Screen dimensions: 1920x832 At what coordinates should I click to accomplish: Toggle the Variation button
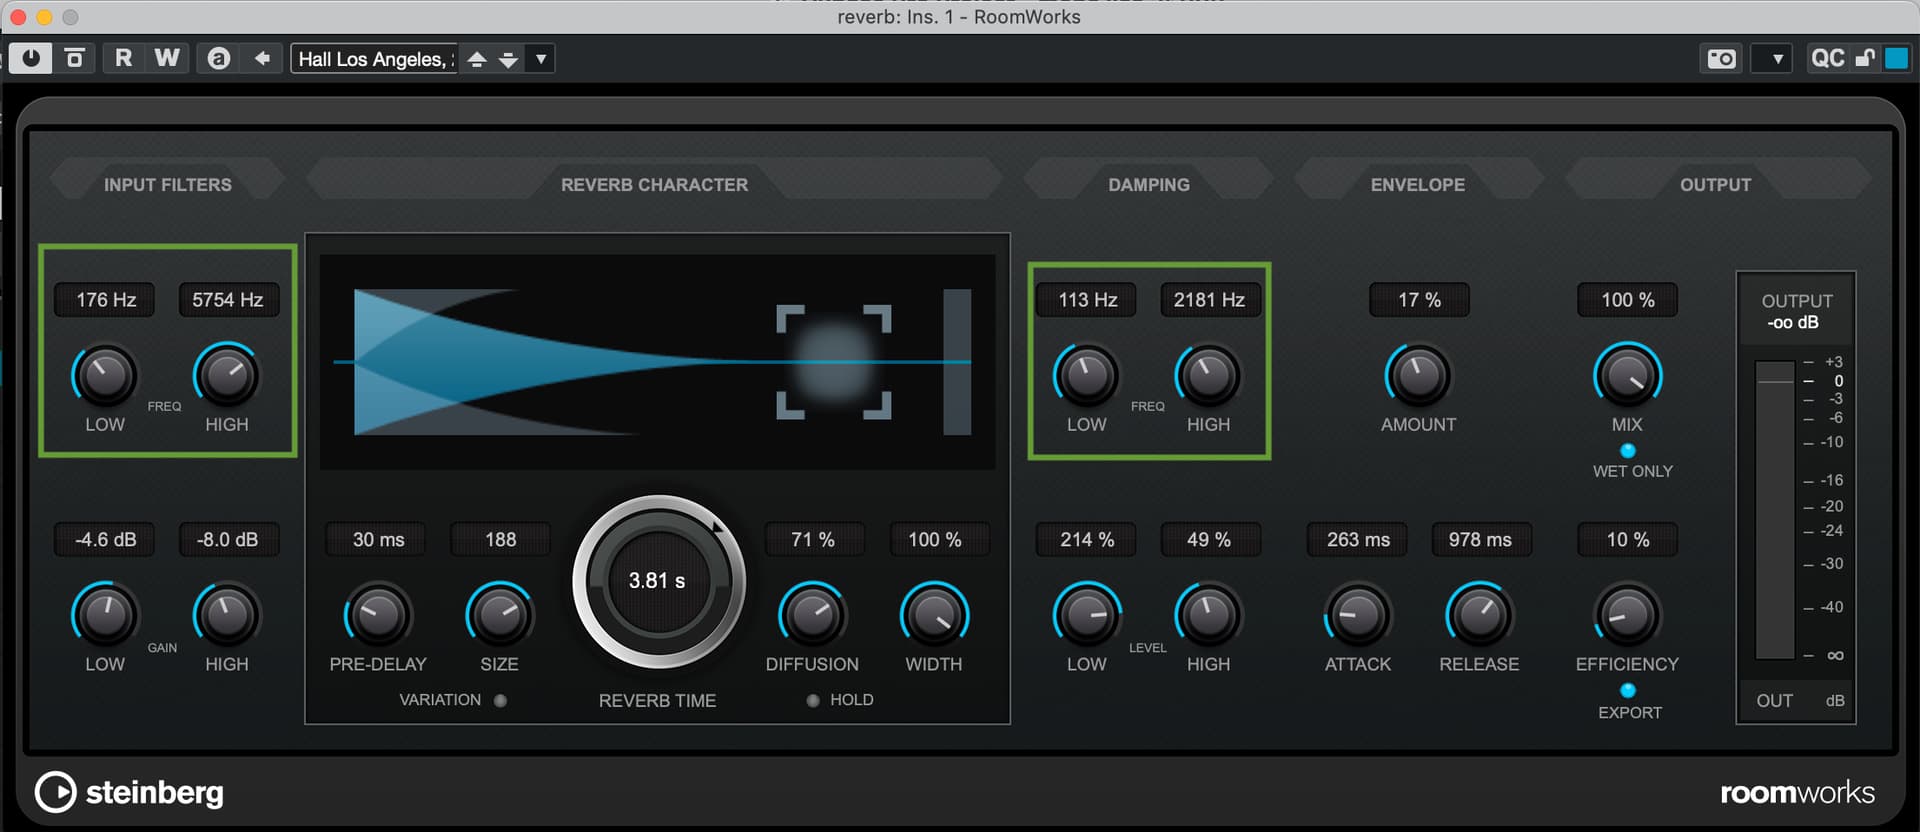500,700
